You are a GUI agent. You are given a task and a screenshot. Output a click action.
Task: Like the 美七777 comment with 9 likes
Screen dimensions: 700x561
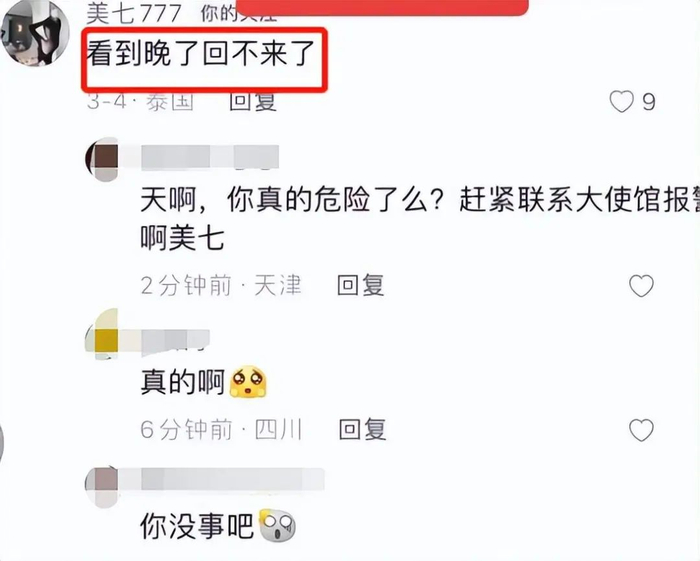pyautogui.click(x=622, y=102)
